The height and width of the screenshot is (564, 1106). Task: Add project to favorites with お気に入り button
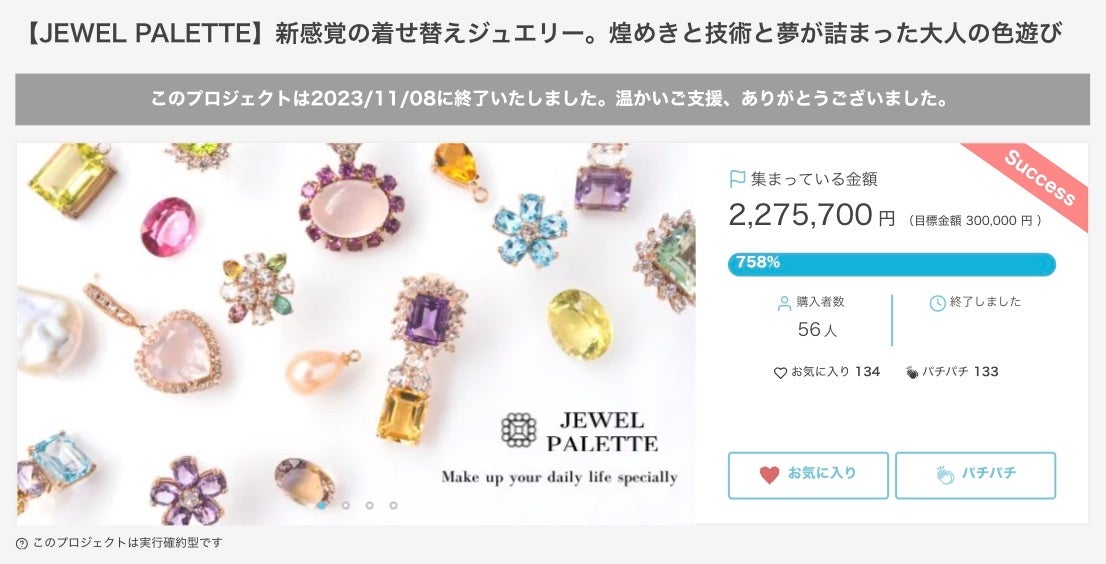pos(808,476)
